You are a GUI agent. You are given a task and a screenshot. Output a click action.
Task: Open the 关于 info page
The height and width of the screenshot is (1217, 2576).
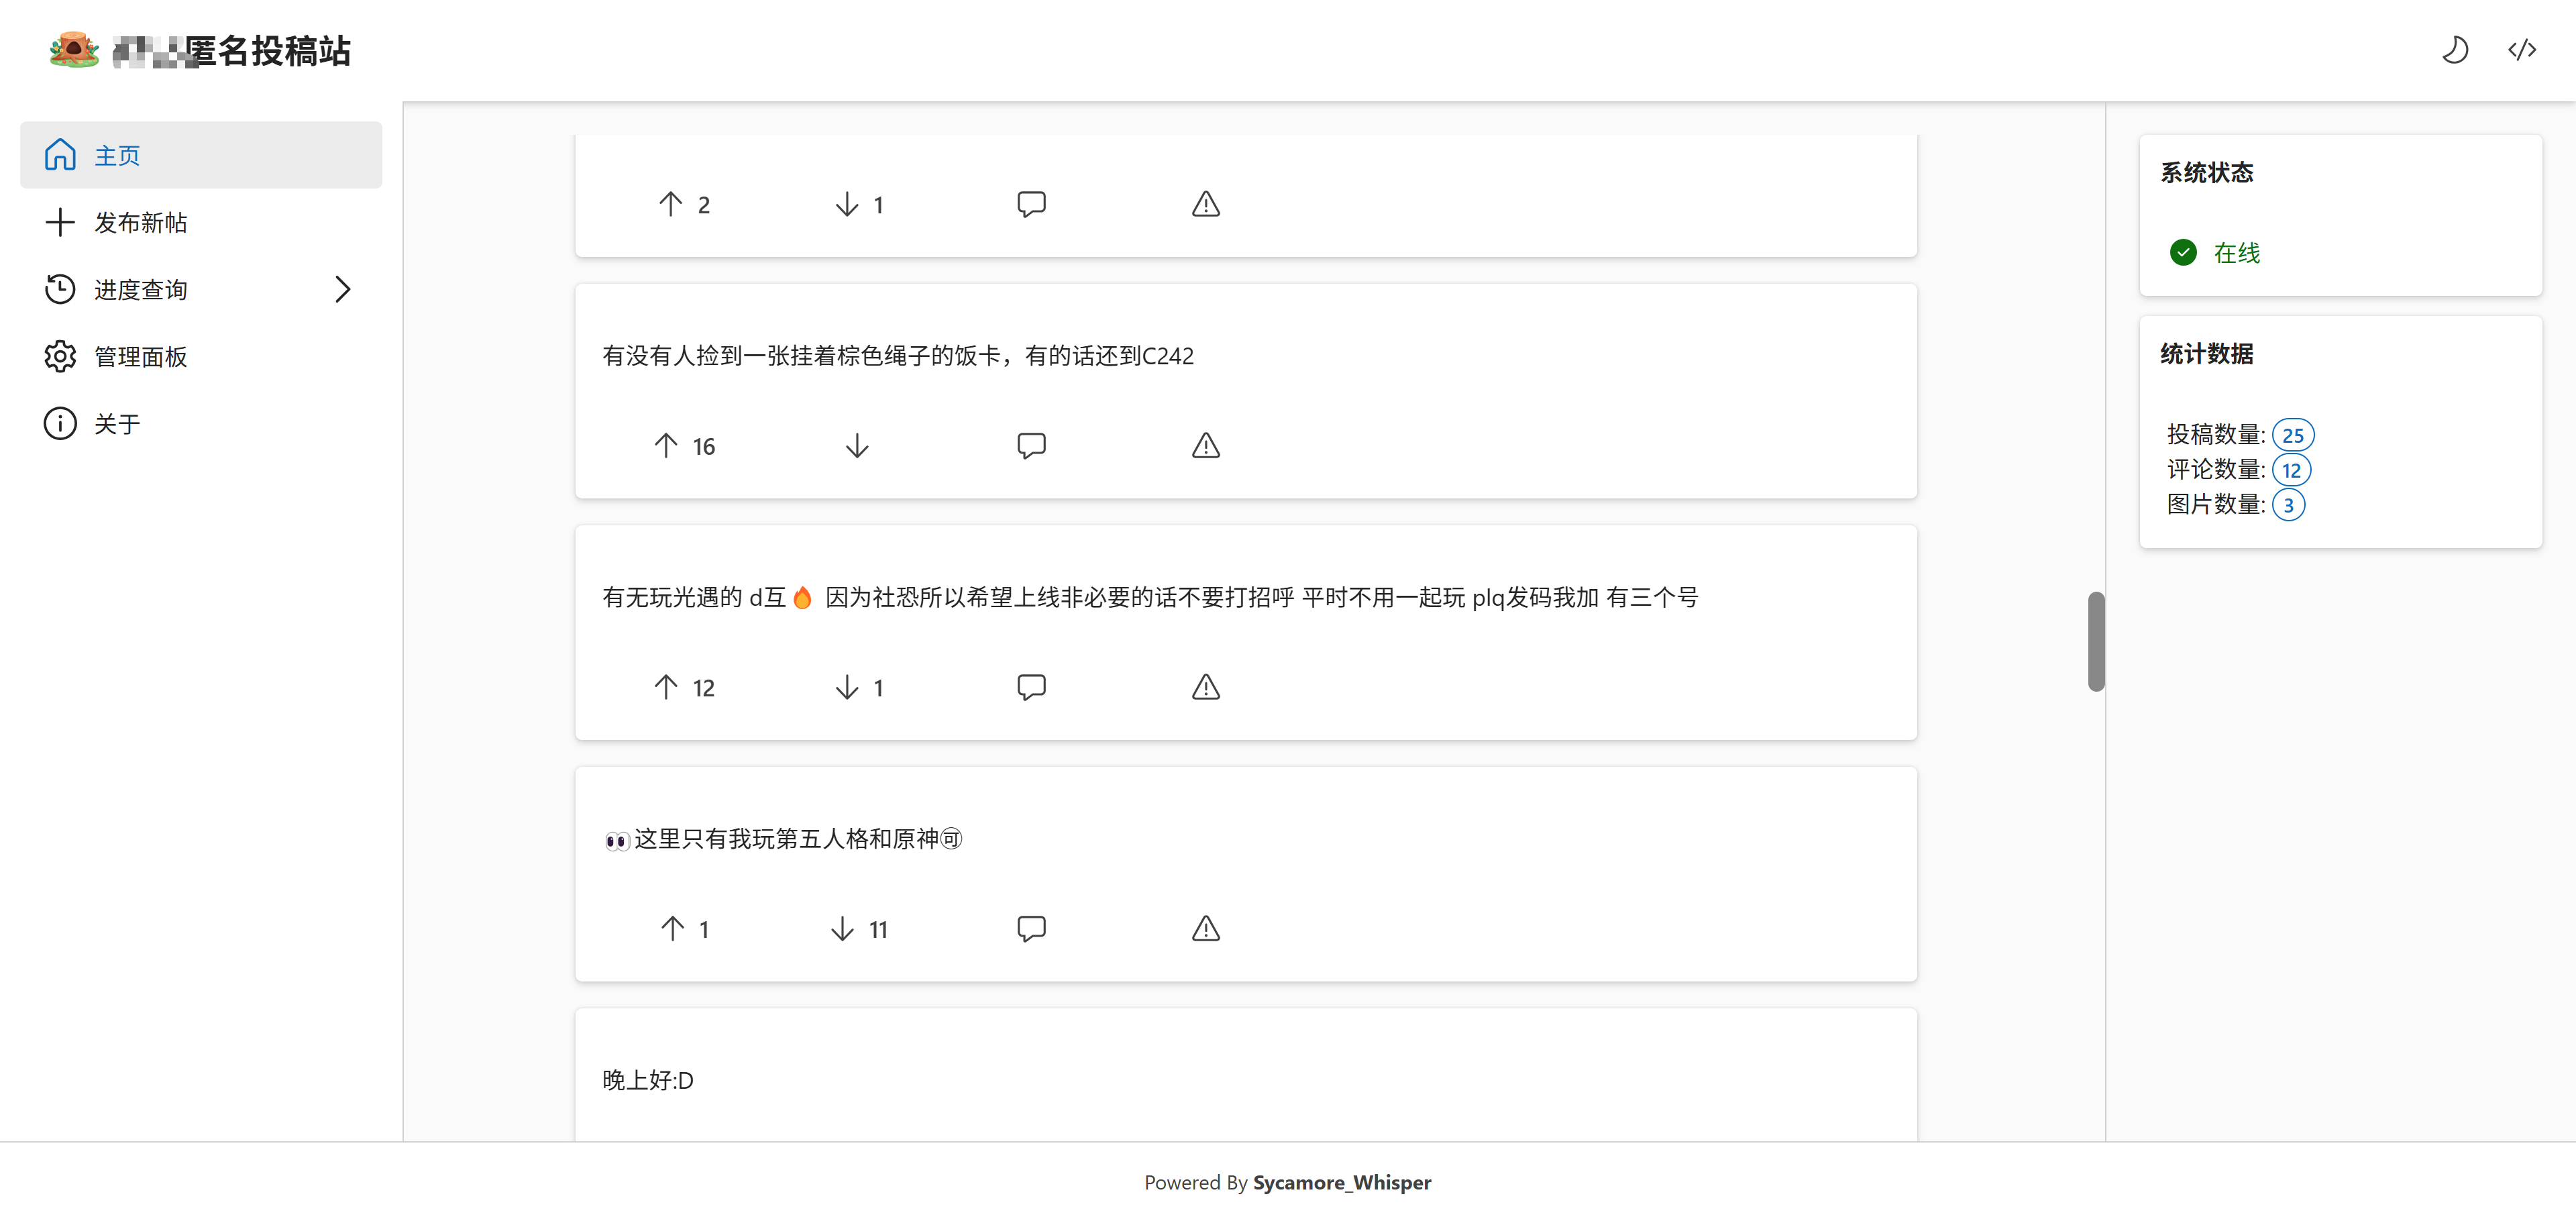coord(117,424)
